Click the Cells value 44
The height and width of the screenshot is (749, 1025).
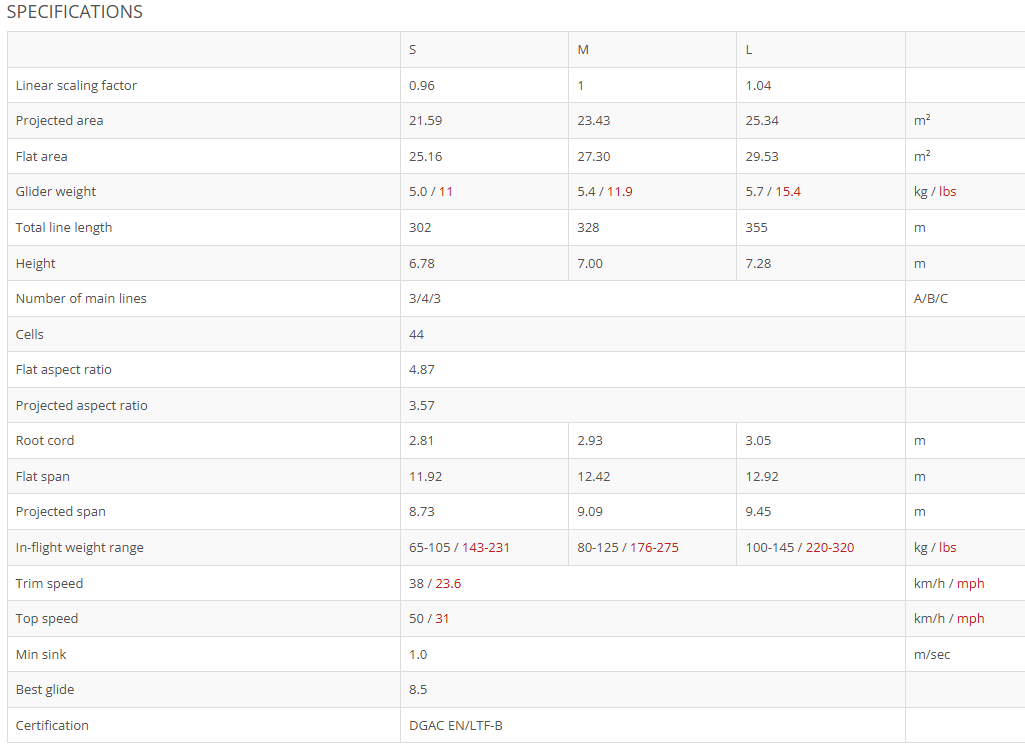click(416, 335)
